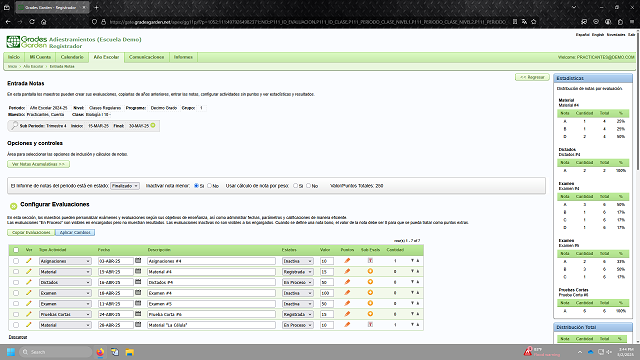This screenshot has height=360, width=640.
Task: Click the Puntos grade-entry icon for Prueba Corta #6
Action: click(347, 314)
